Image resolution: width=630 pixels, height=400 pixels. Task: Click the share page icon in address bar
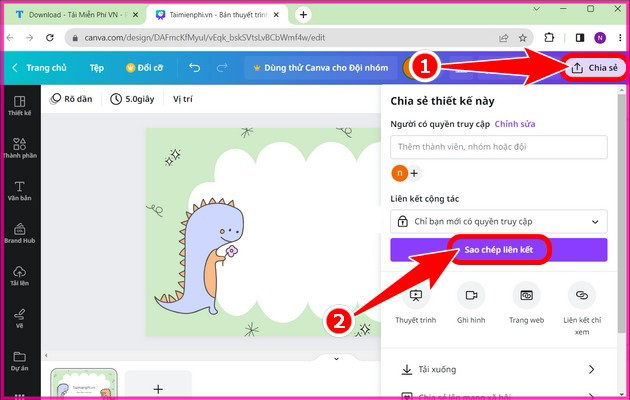pos(503,38)
